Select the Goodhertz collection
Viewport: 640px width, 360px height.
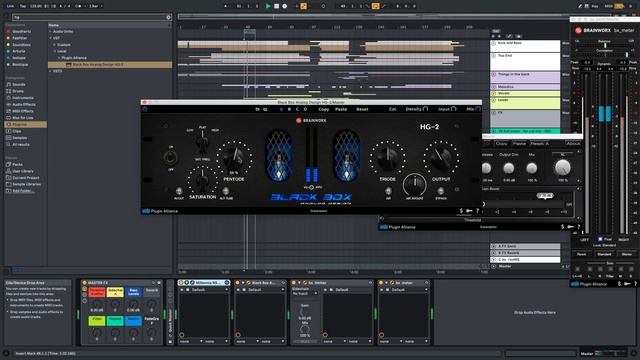pyautogui.click(x=21, y=31)
